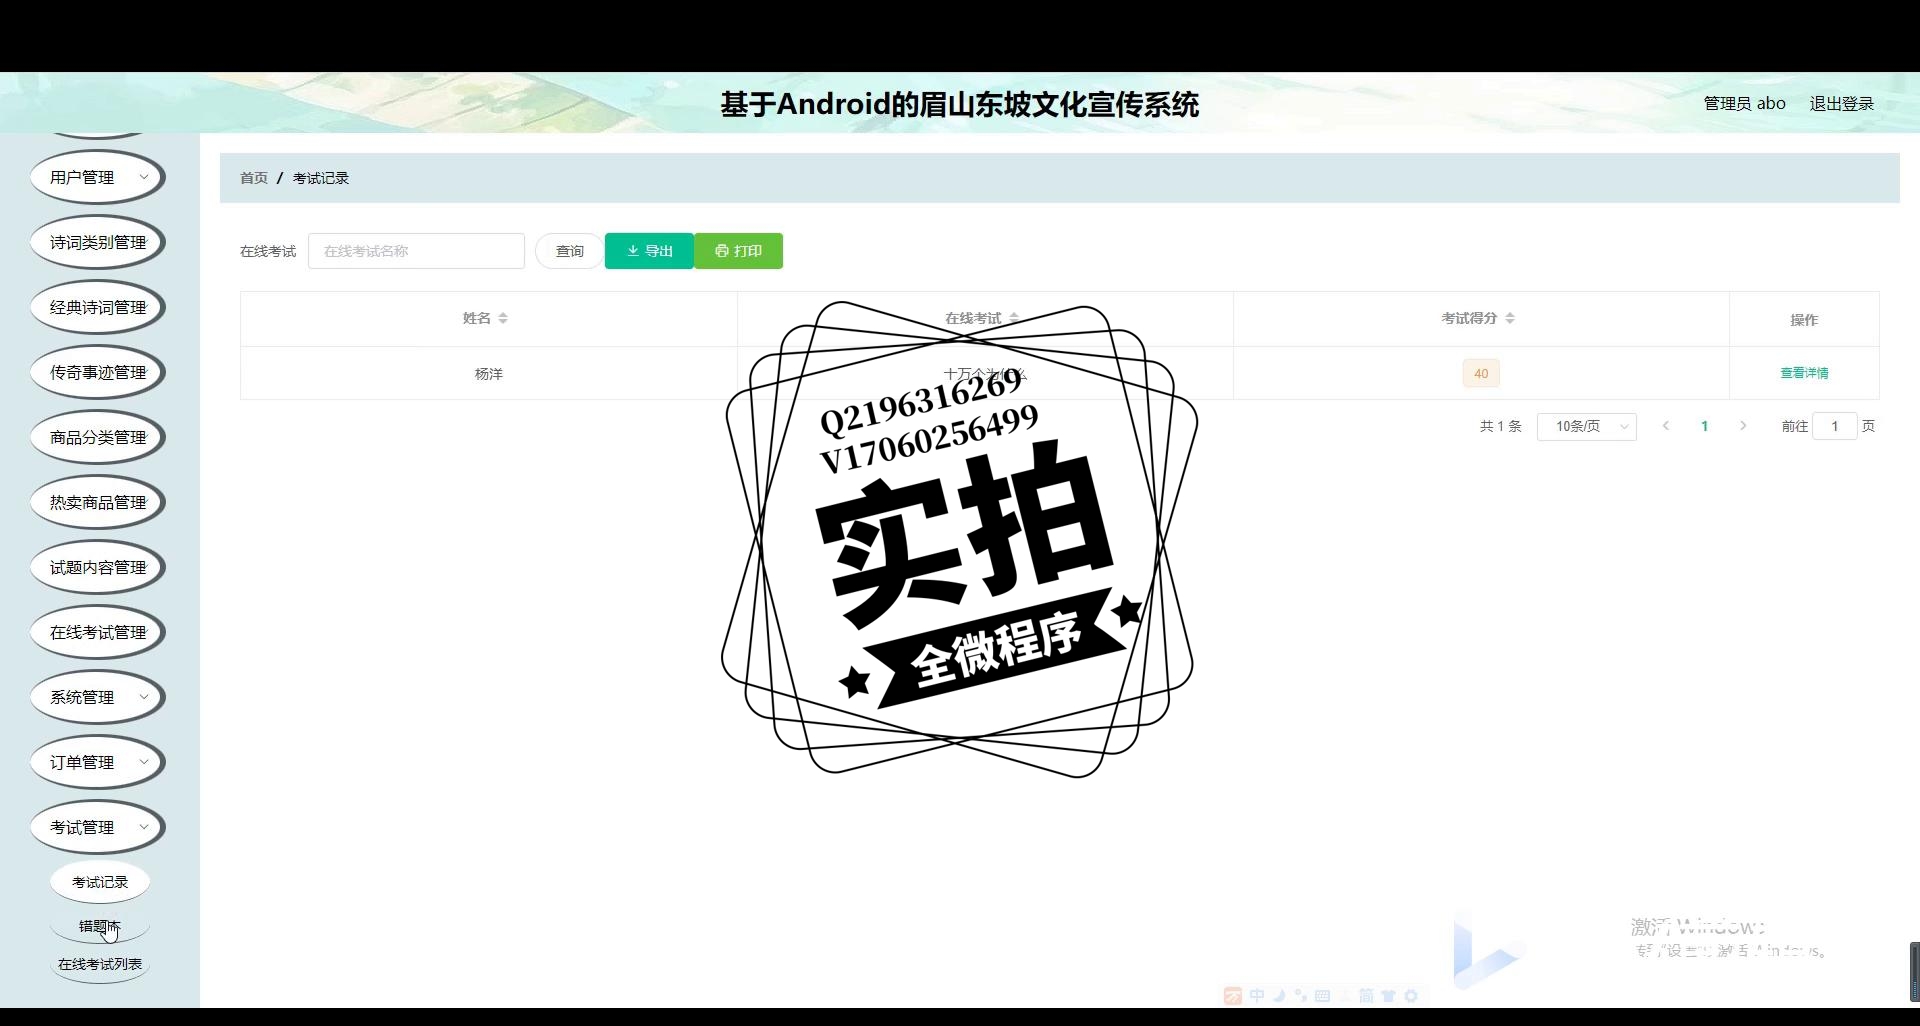Click the 操作 column header
The height and width of the screenshot is (1026, 1920).
(1804, 320)
